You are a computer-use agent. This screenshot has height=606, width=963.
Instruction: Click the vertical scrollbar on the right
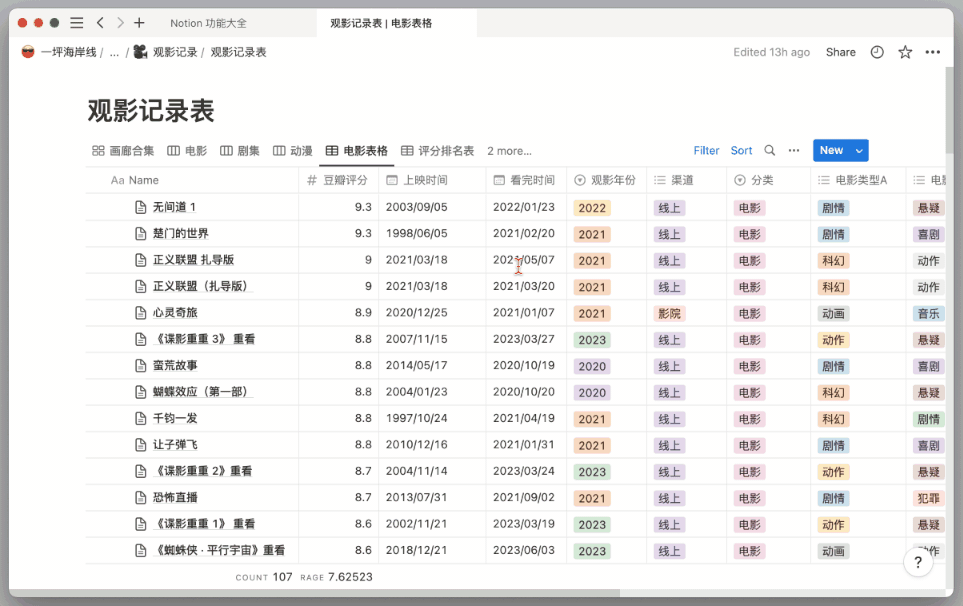coord(949,111)
